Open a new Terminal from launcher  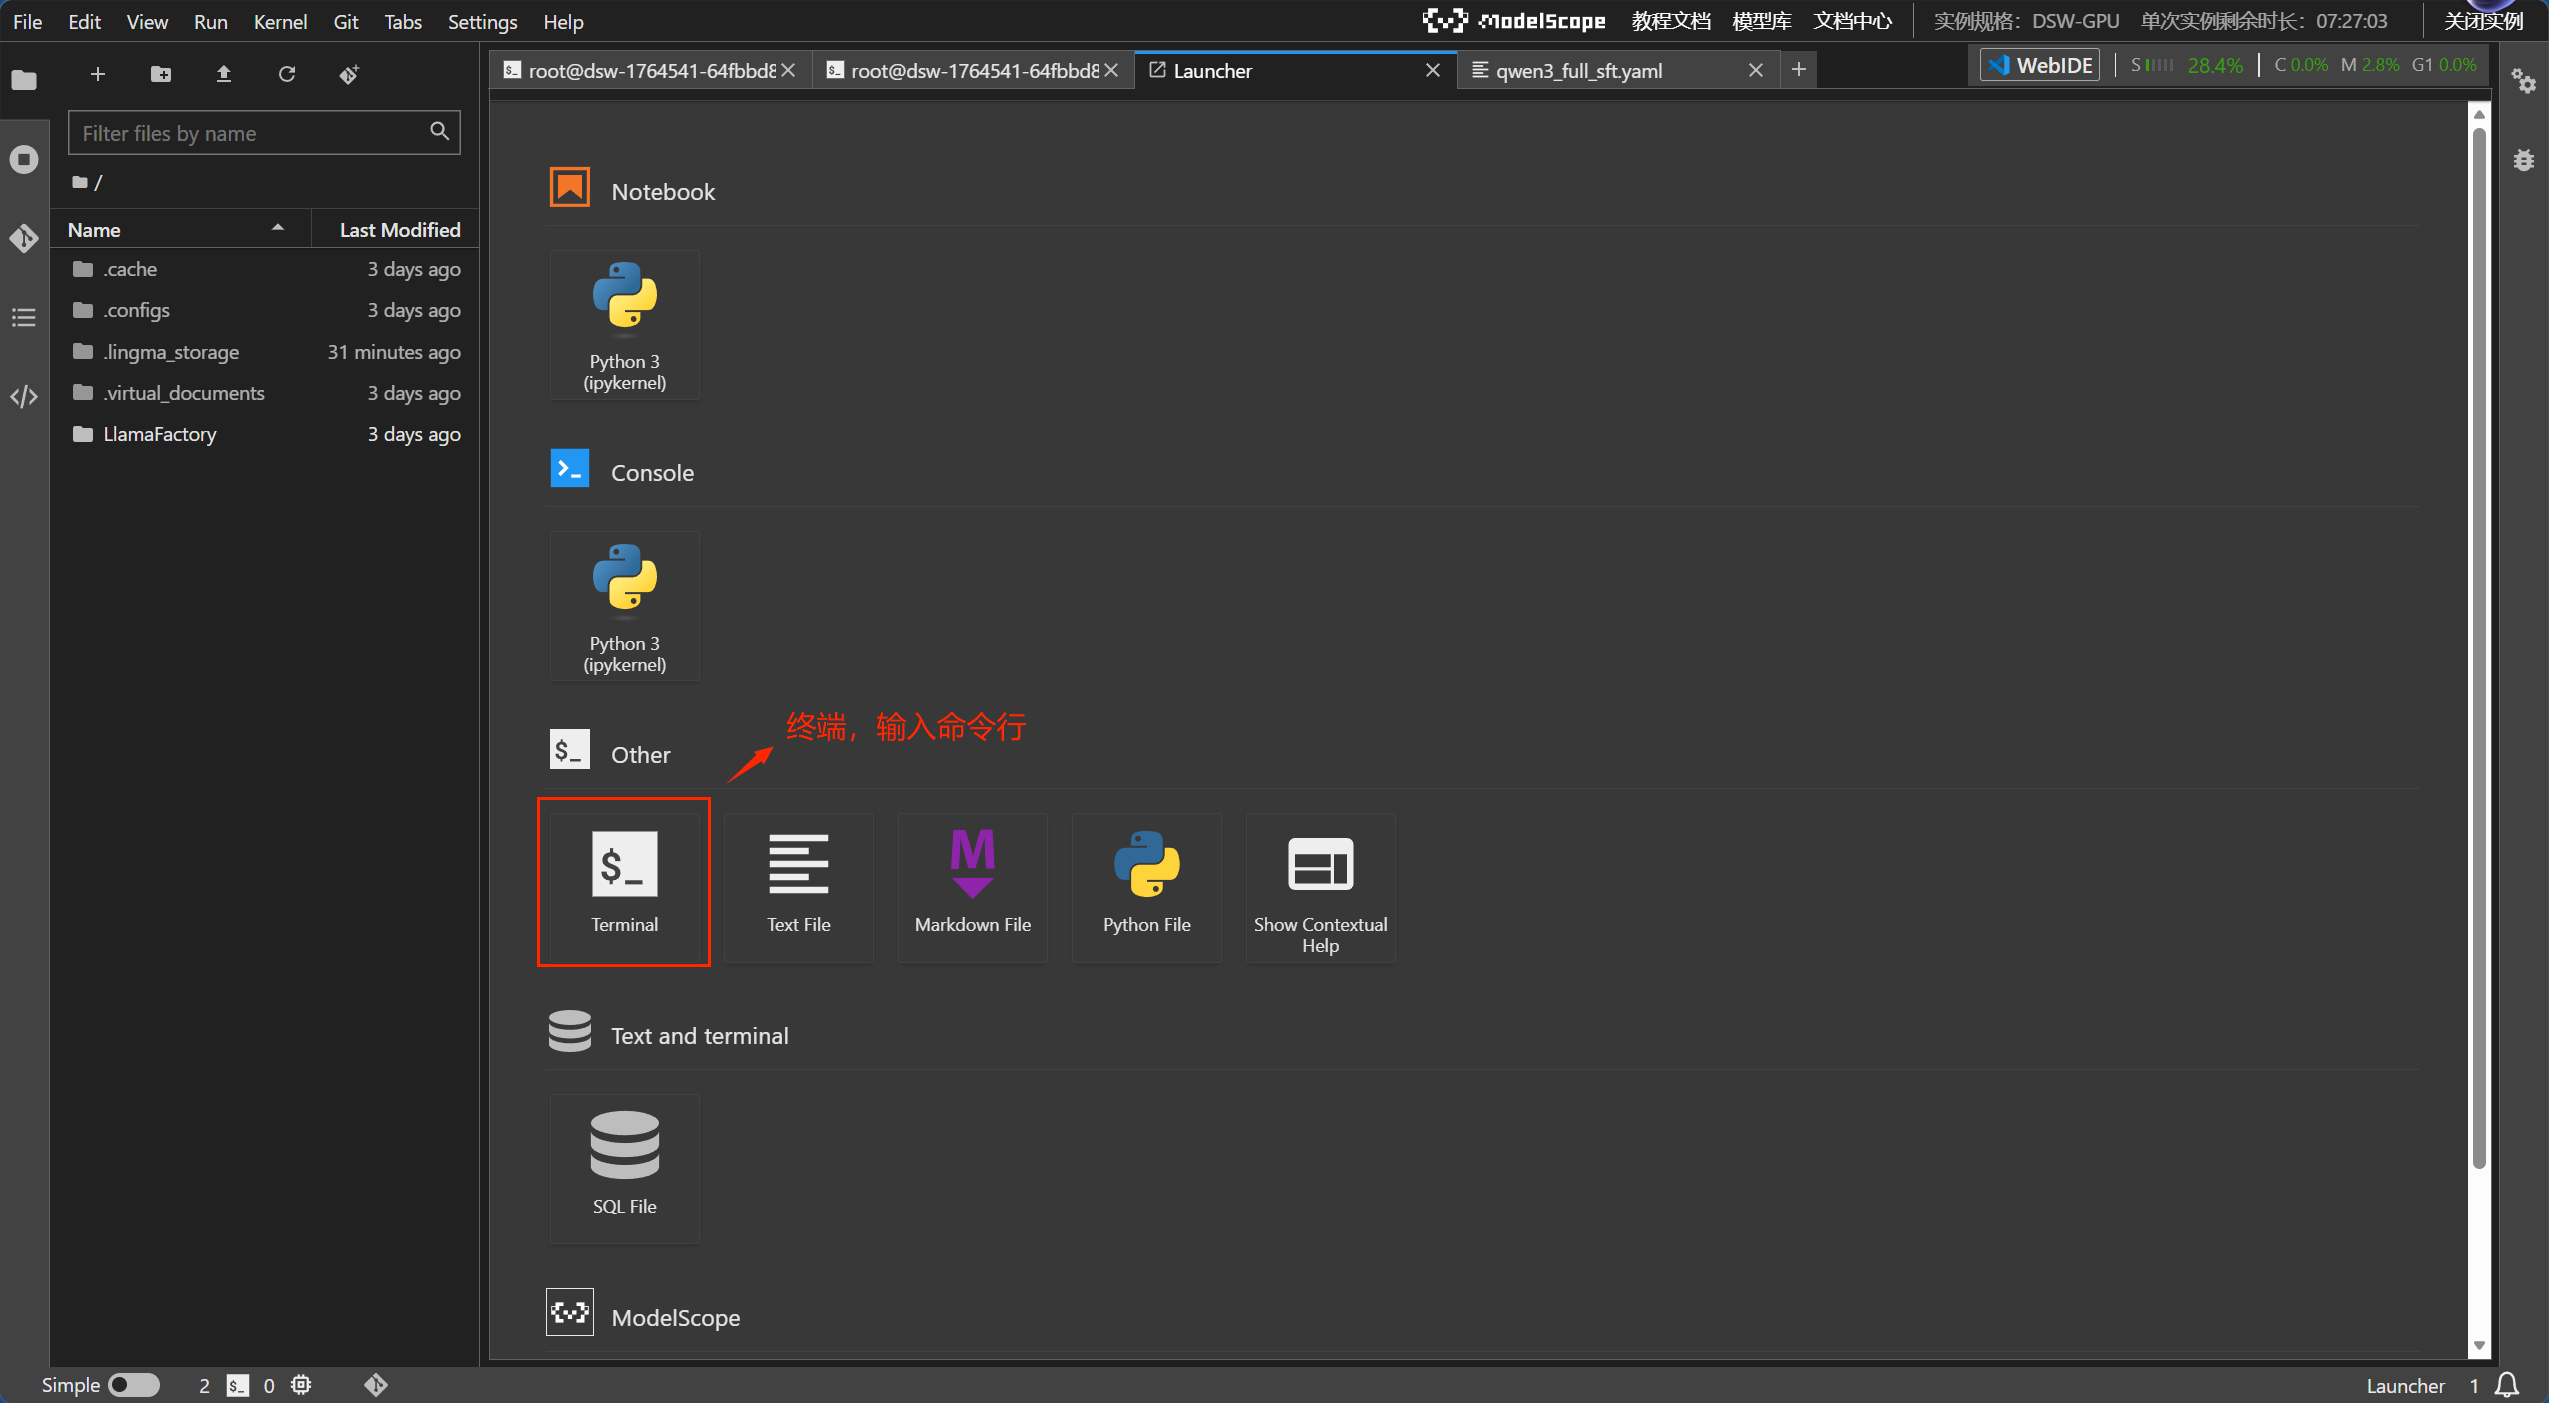coord(624,882)
